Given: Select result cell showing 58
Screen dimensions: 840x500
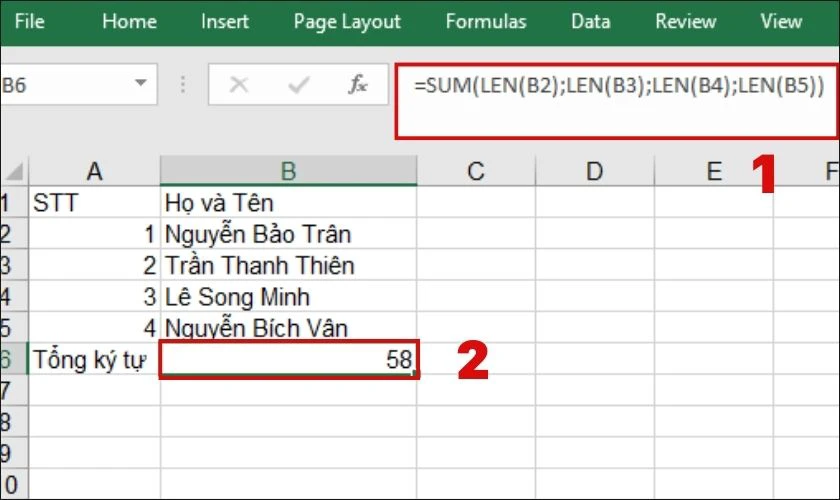Looking at the screenshot, I should (x=289, y=359).
